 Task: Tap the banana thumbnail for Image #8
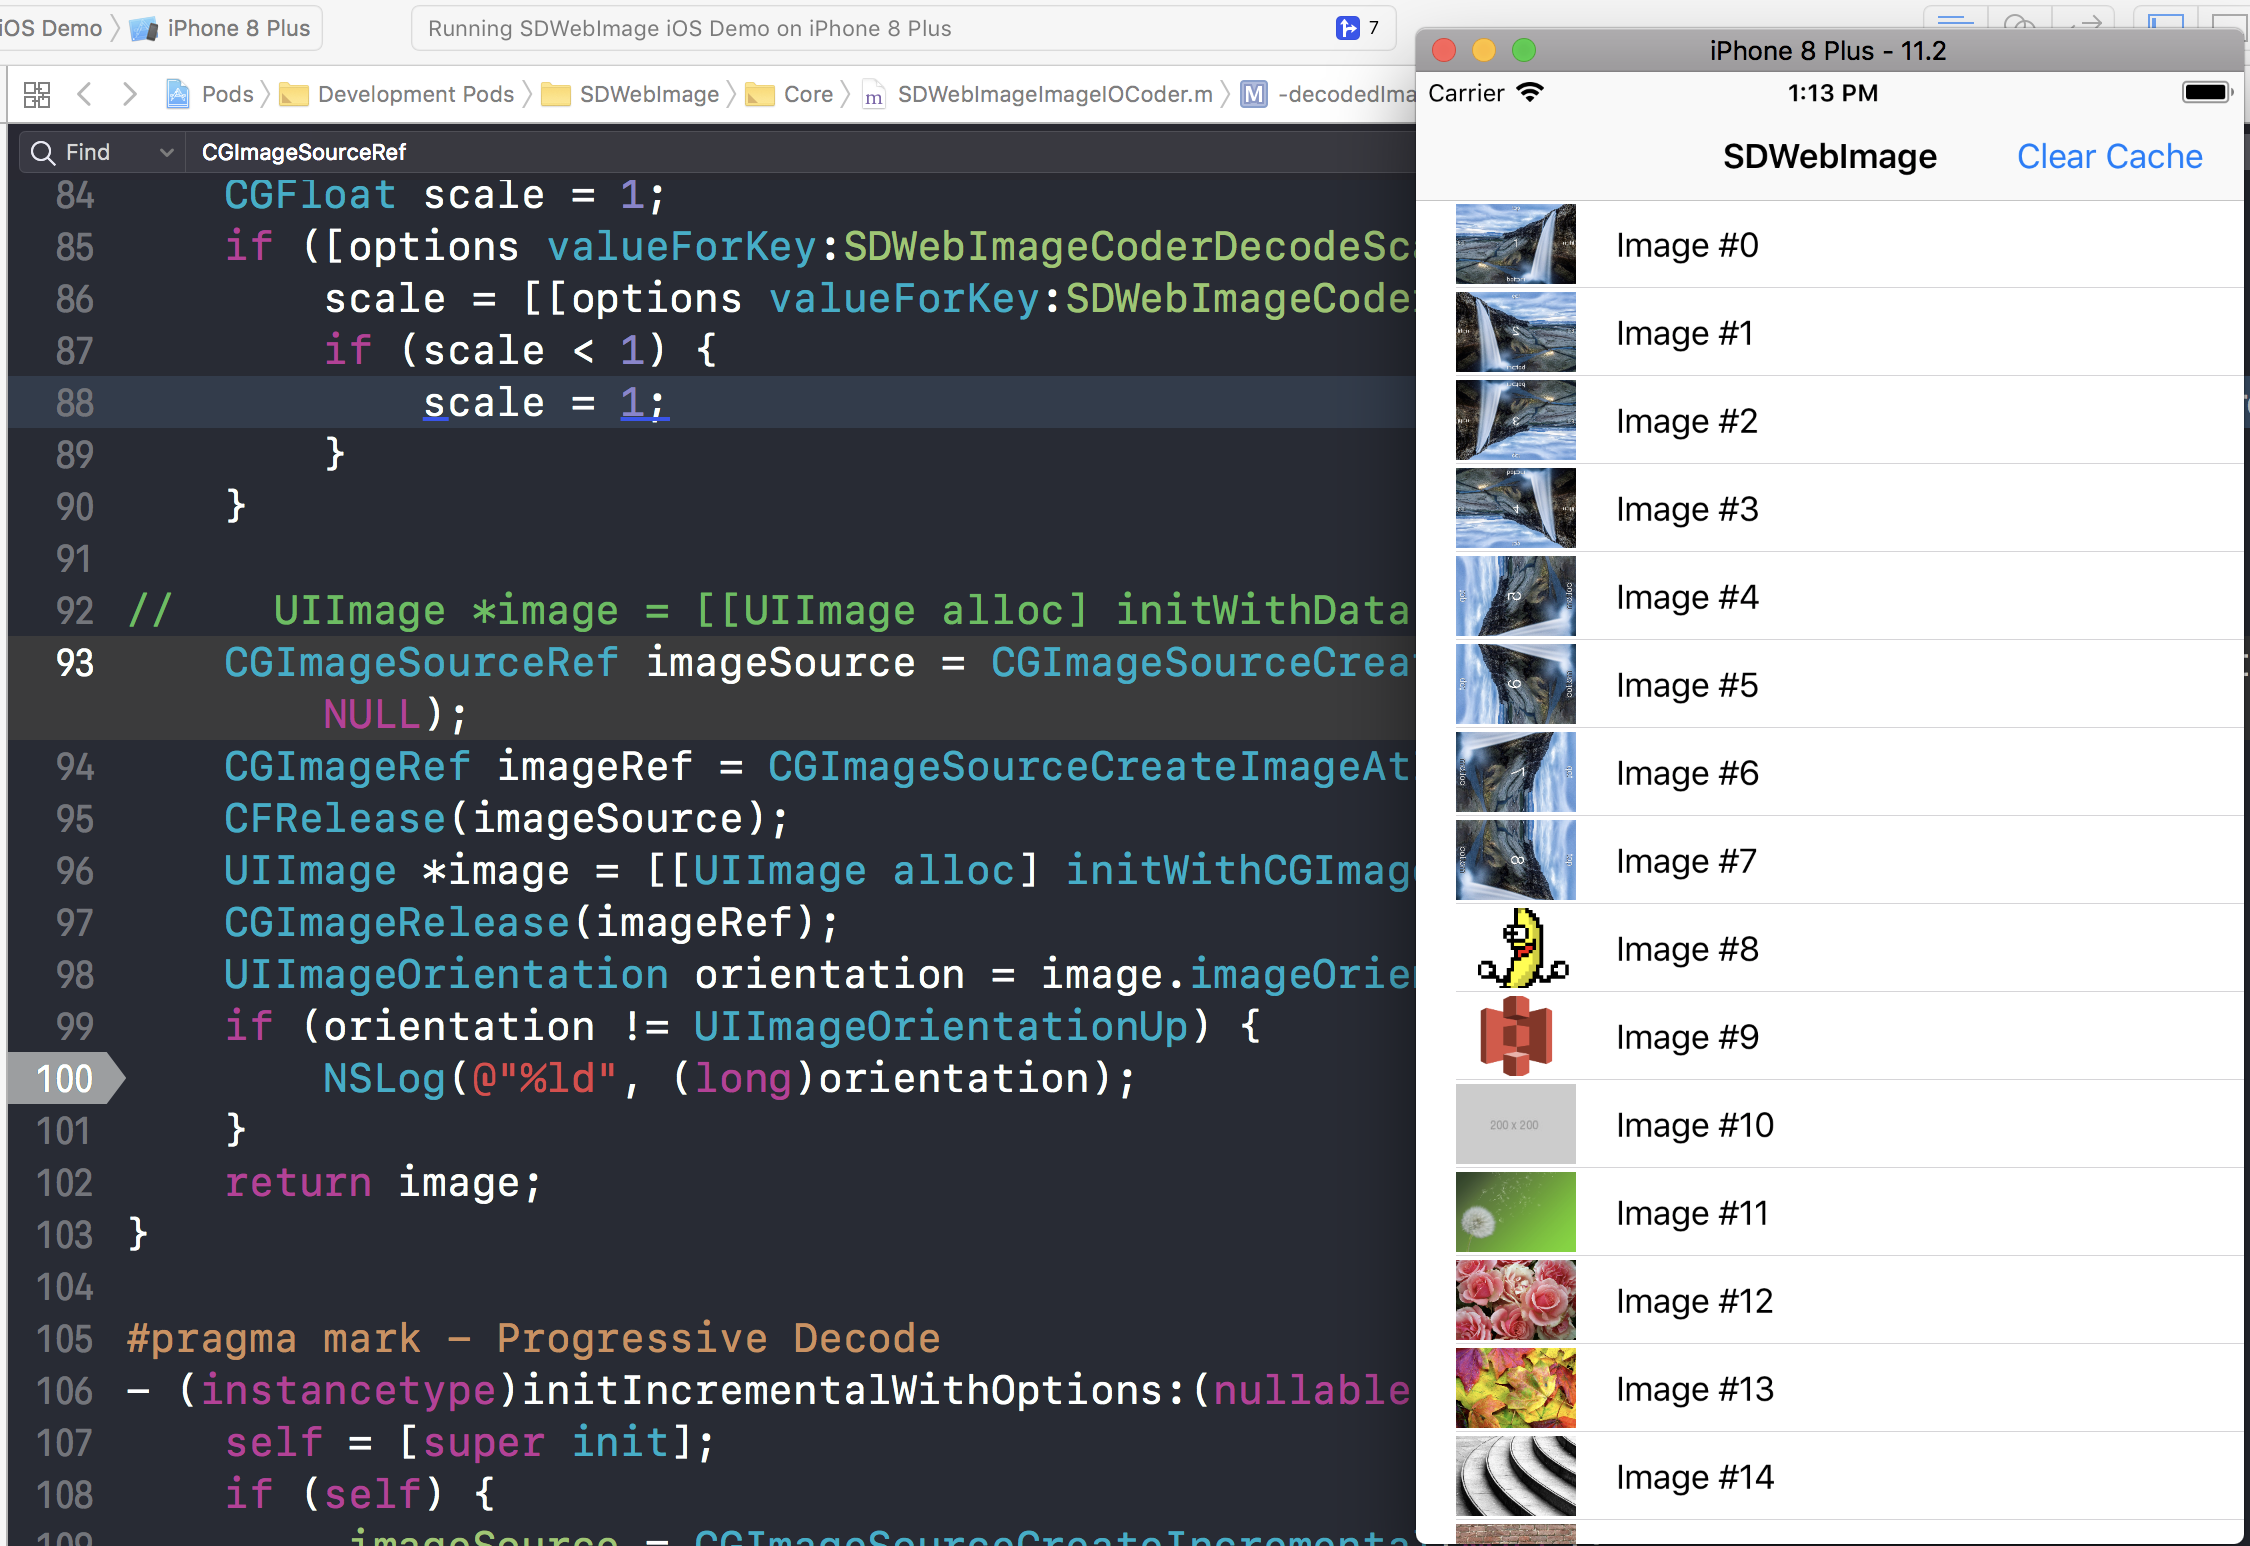[1515, 948]
